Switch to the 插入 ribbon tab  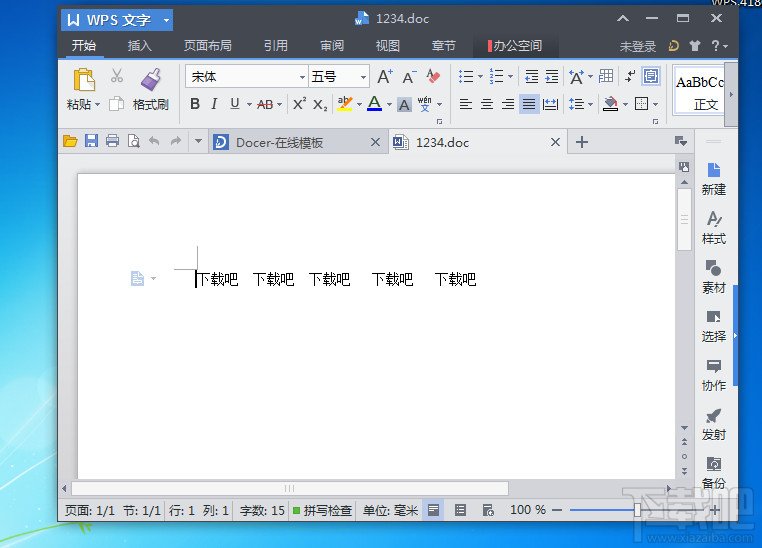(x=140, y=46)
